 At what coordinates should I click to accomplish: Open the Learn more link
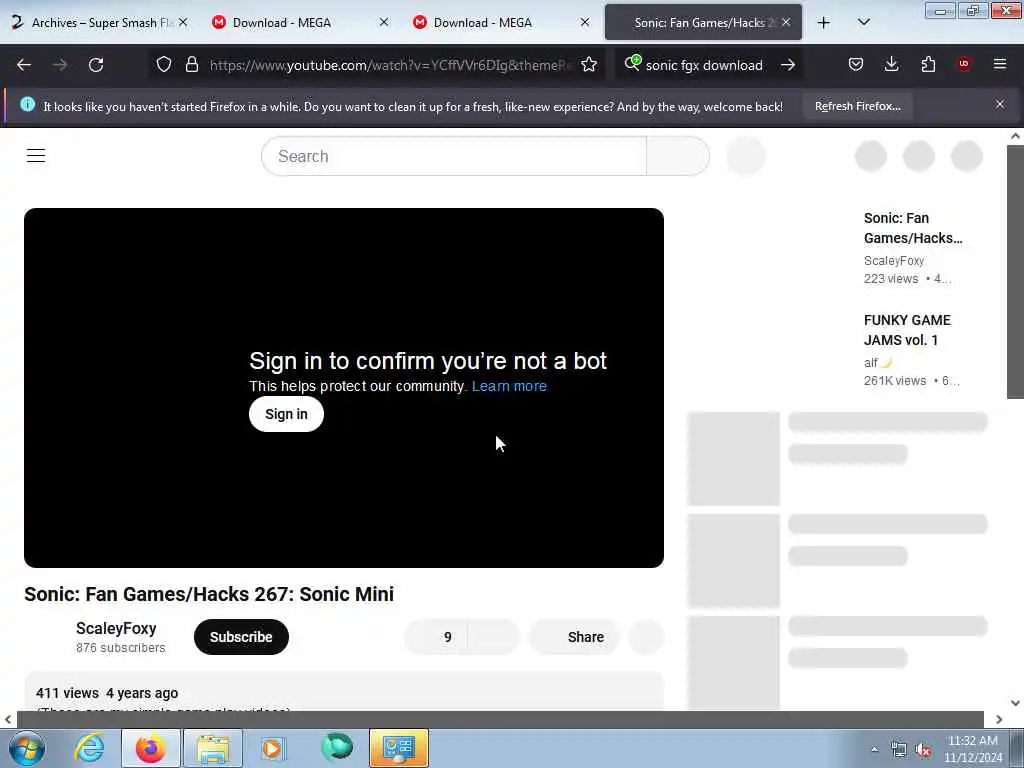coord(509,386)
